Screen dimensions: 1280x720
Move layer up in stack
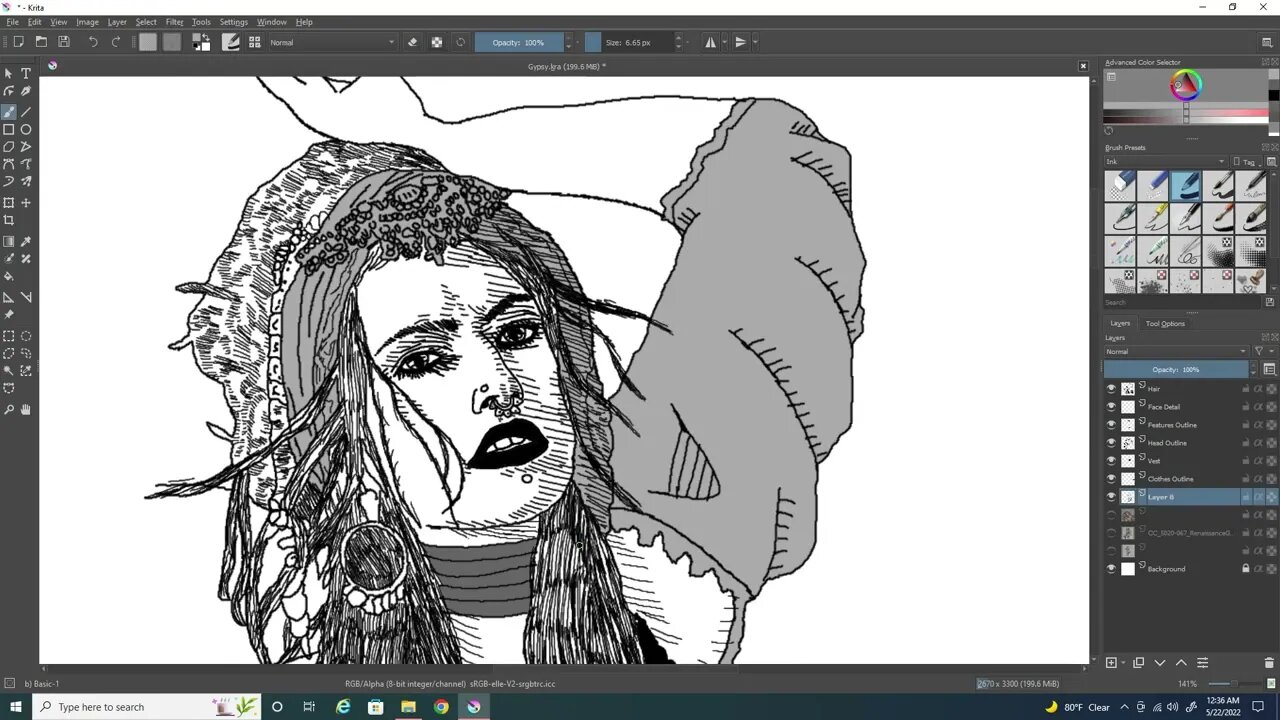pos(1181,663)
